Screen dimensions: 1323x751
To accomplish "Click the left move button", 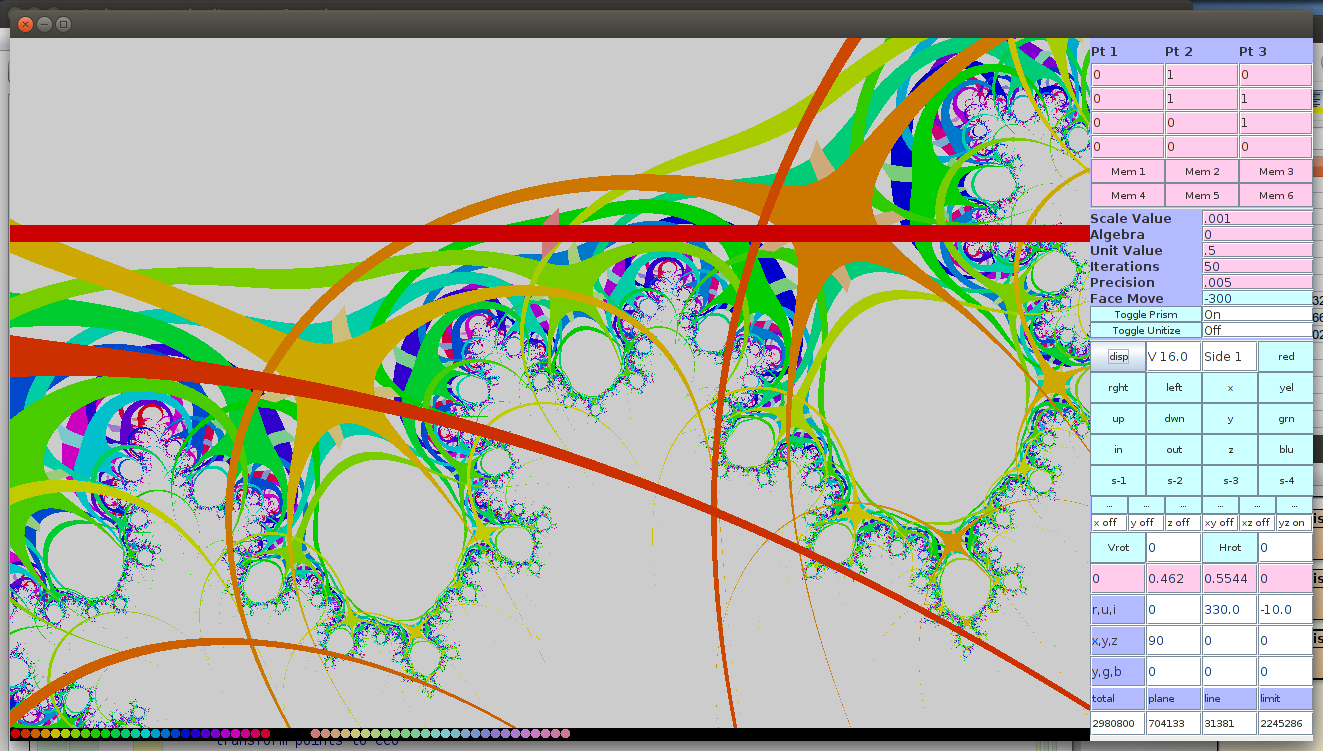I will click(1174, 388).
